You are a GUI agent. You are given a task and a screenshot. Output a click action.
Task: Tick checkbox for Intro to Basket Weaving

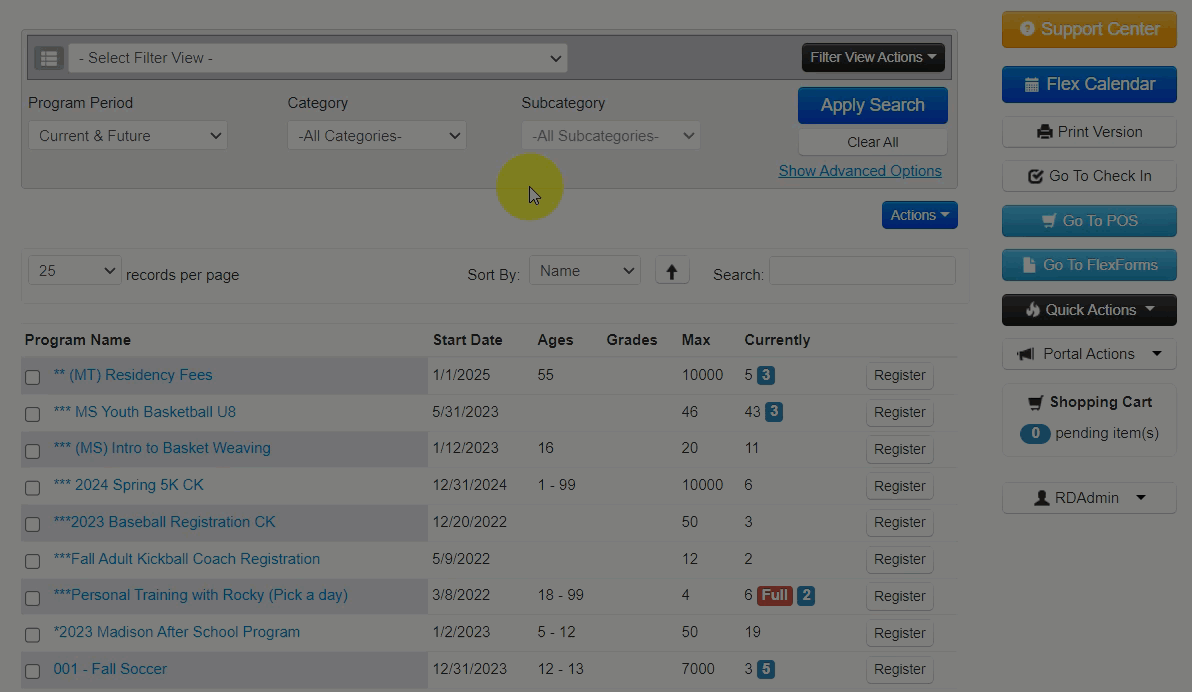point(33,451)
